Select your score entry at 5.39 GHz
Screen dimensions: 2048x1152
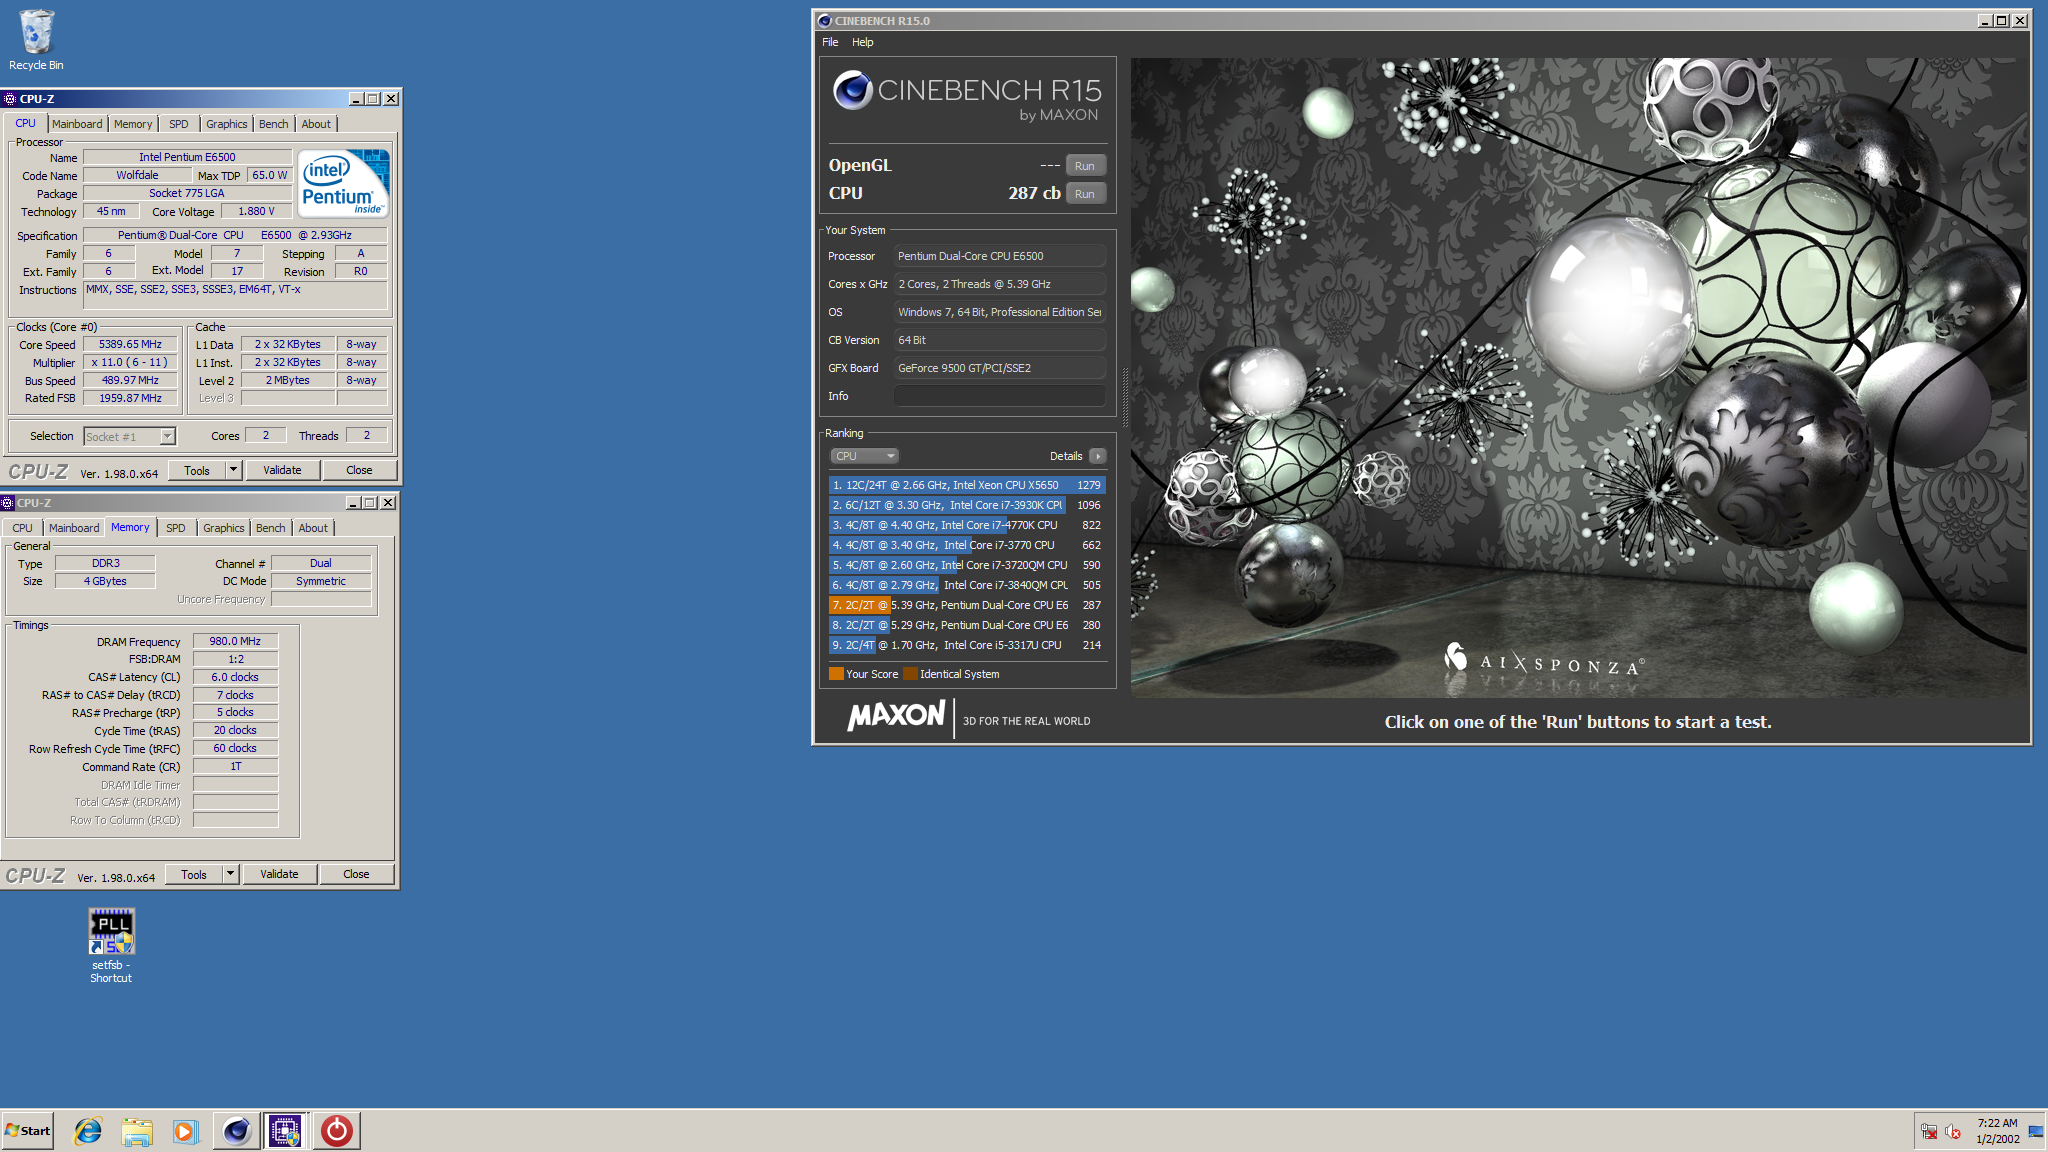coord(966,605)
